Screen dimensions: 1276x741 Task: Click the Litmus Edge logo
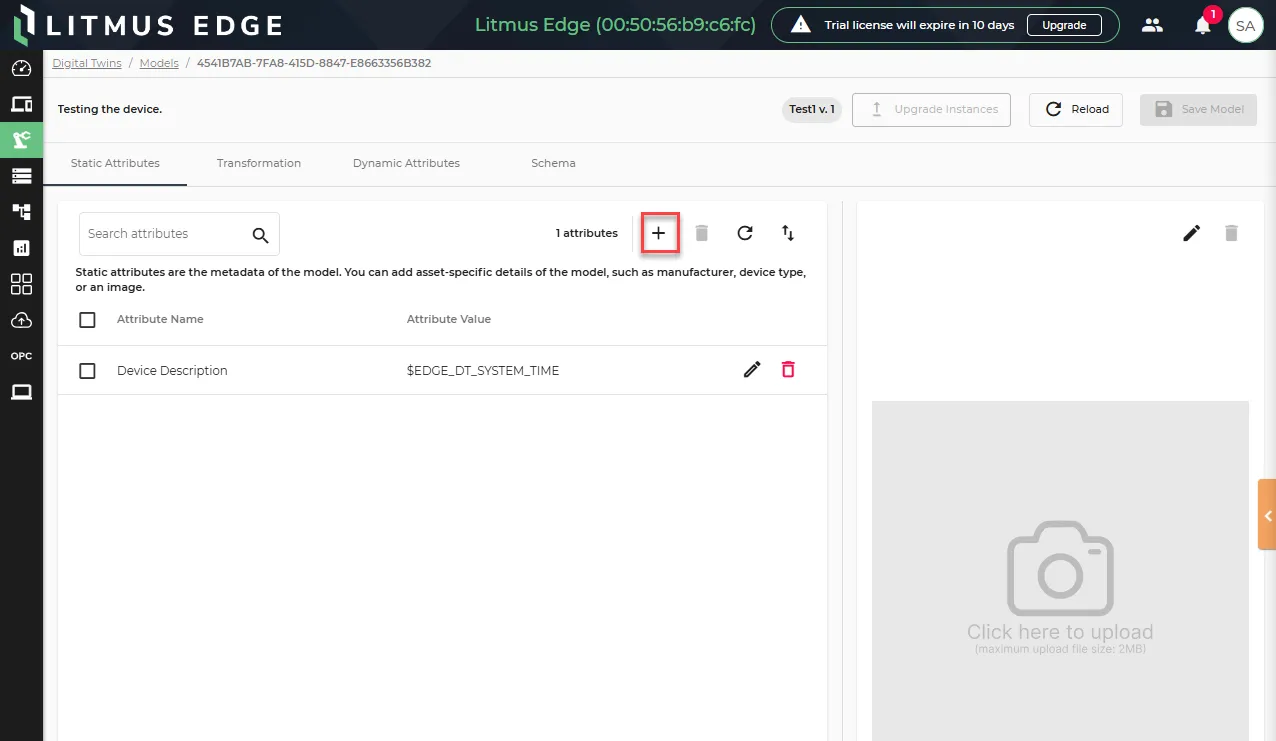148,25
